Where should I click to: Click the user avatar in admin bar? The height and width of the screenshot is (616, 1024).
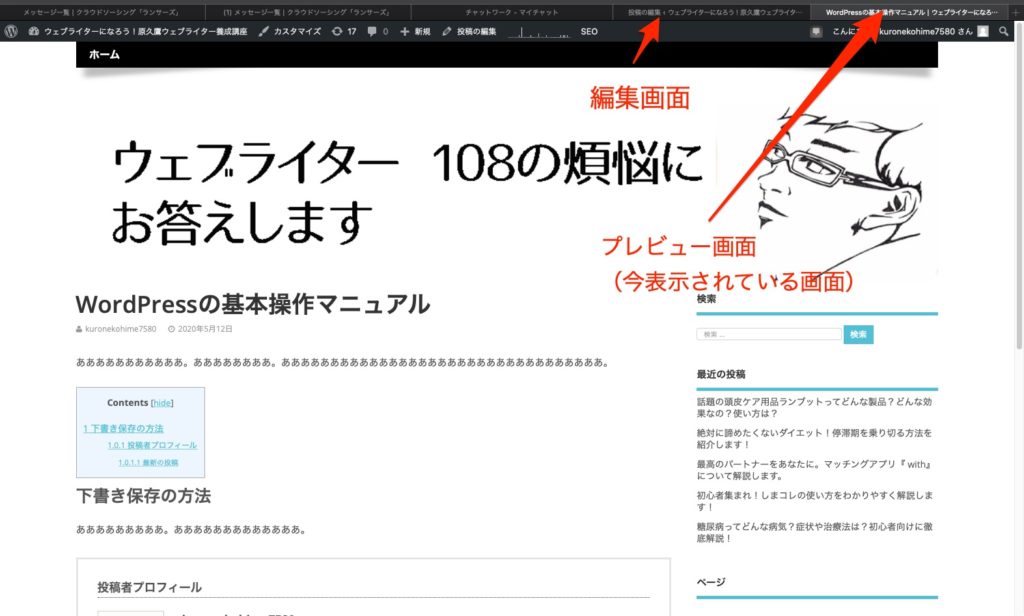(983, 31)
